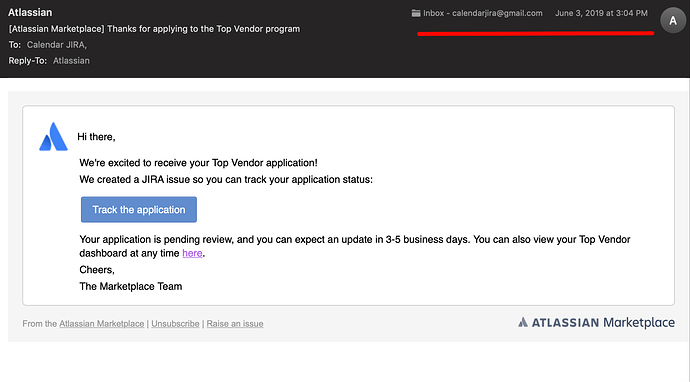Open the Atlassian Marketplace footer link
The width and height of the screenshot is (690, 382).
102,323
